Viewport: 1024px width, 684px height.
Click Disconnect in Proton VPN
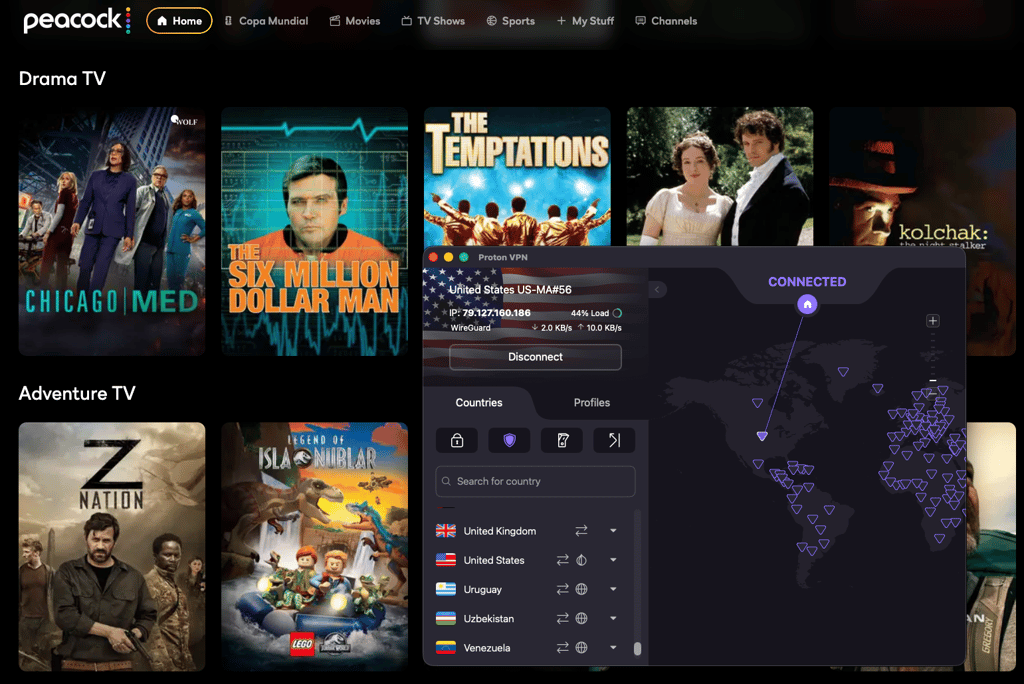[x=535, y=357]
